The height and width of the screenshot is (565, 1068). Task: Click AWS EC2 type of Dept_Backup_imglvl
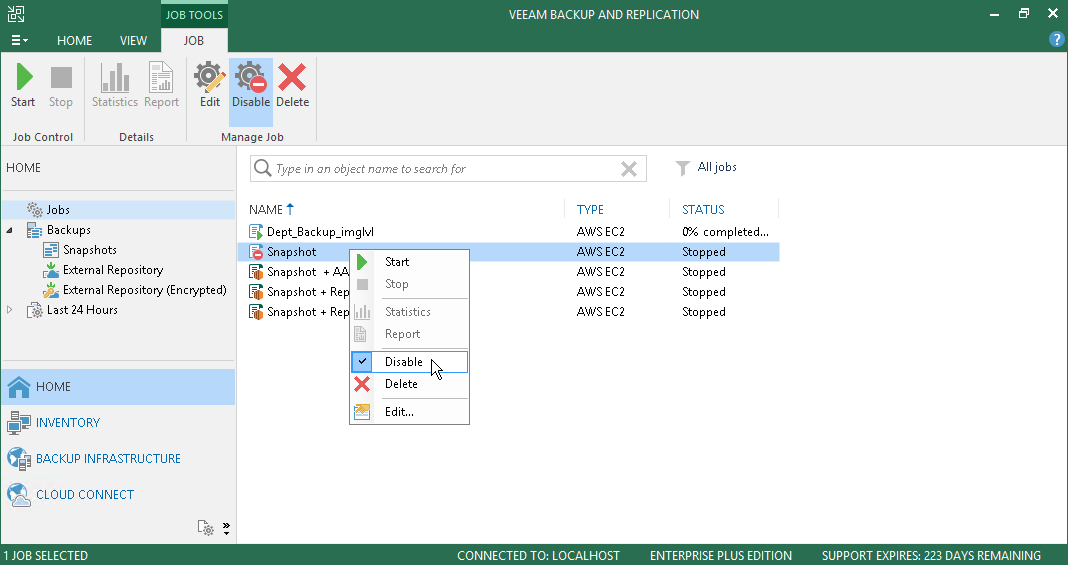600,231
